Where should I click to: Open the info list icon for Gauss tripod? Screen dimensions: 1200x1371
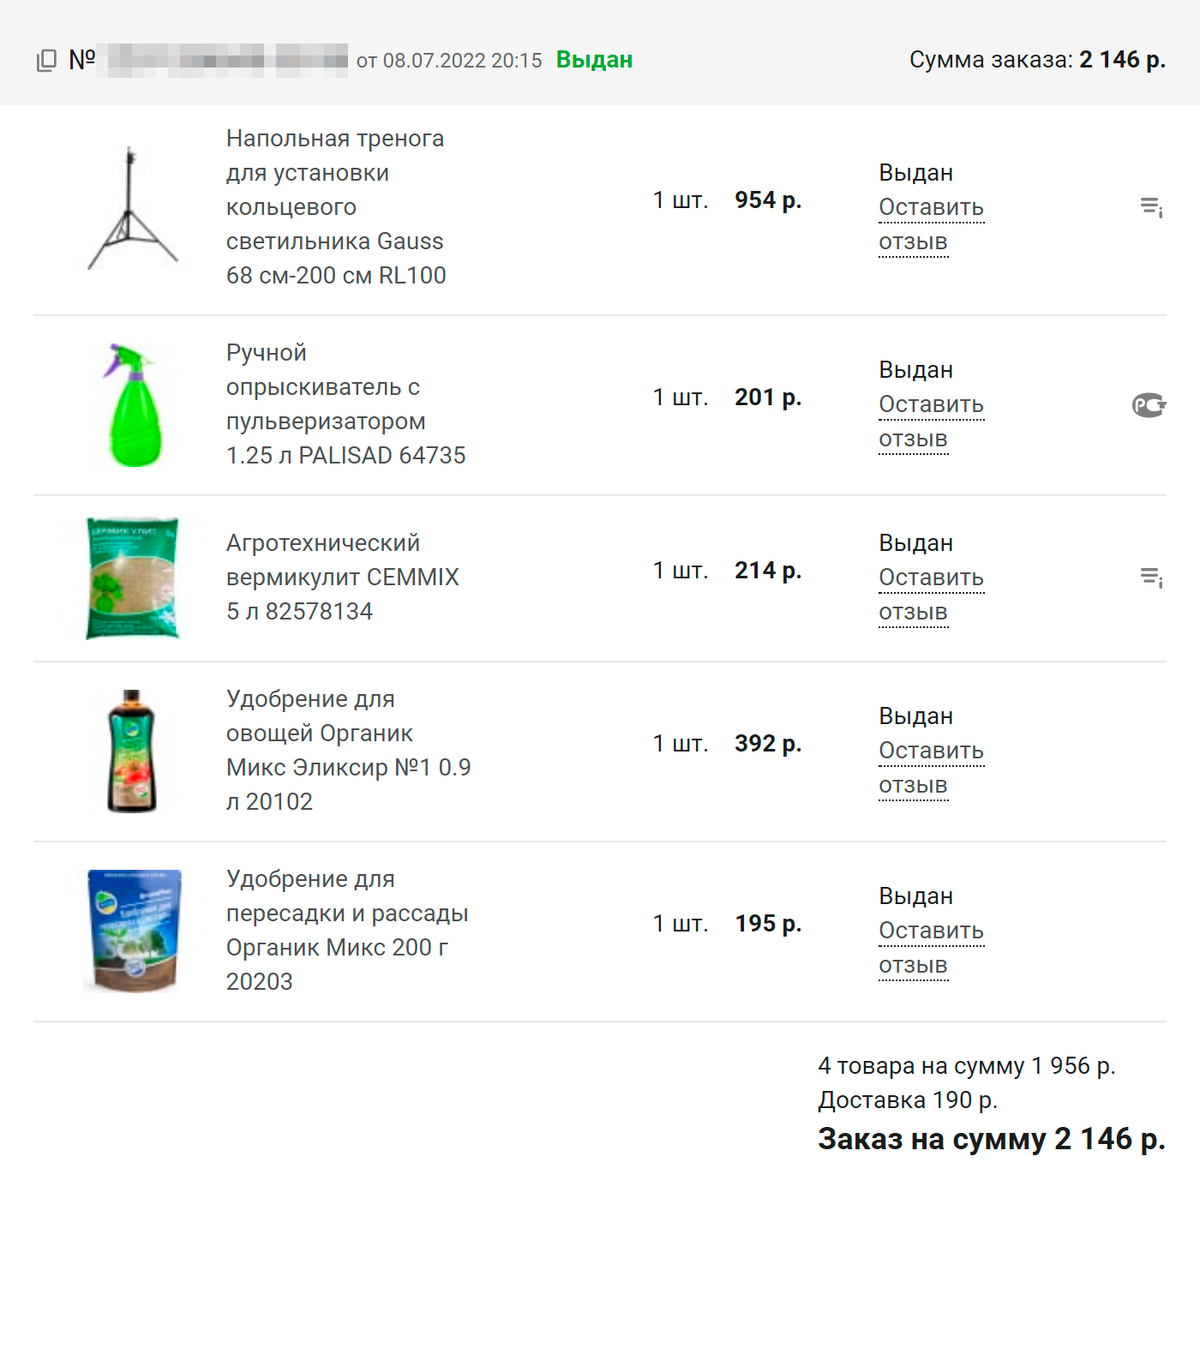pos(1151,207)
